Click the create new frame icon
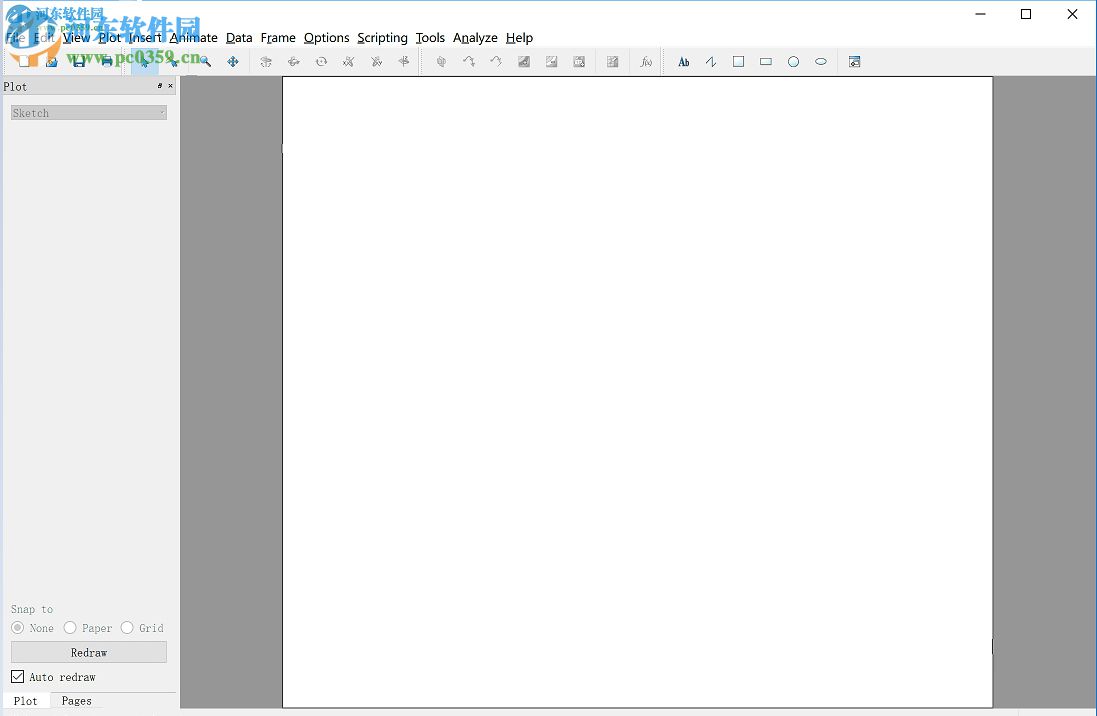This screenshot has width=1097, height=716. pyautogui.click(x=854, y=62)
